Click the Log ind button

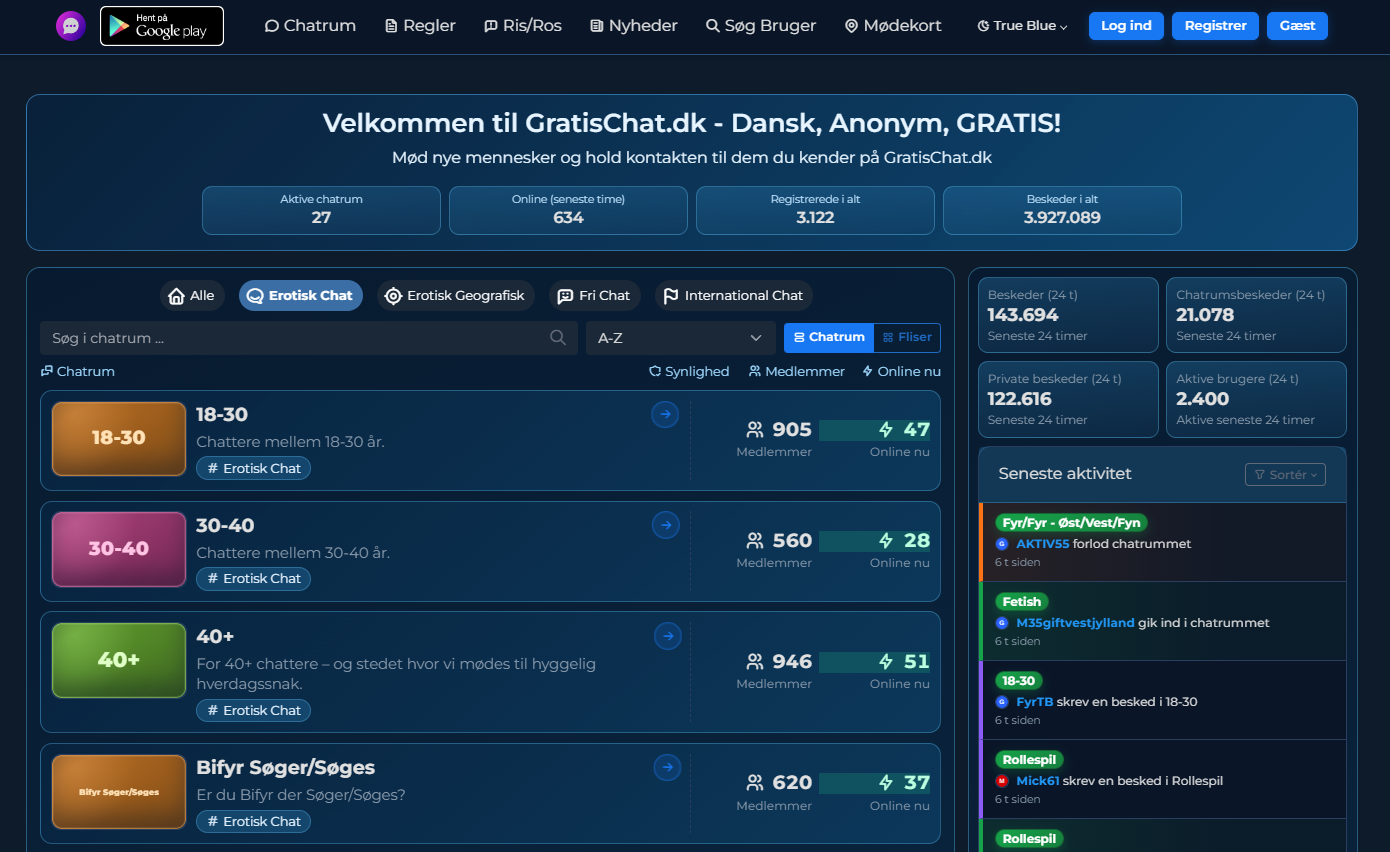point(1126,26)
